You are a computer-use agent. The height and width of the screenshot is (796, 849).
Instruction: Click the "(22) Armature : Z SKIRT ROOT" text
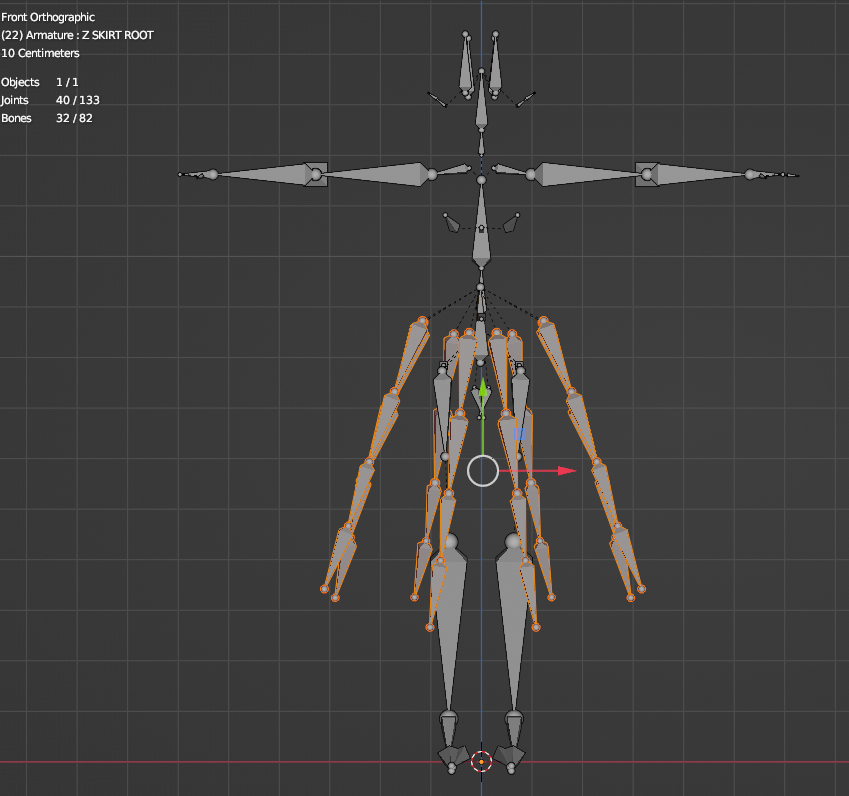click(x=77, y=35)
